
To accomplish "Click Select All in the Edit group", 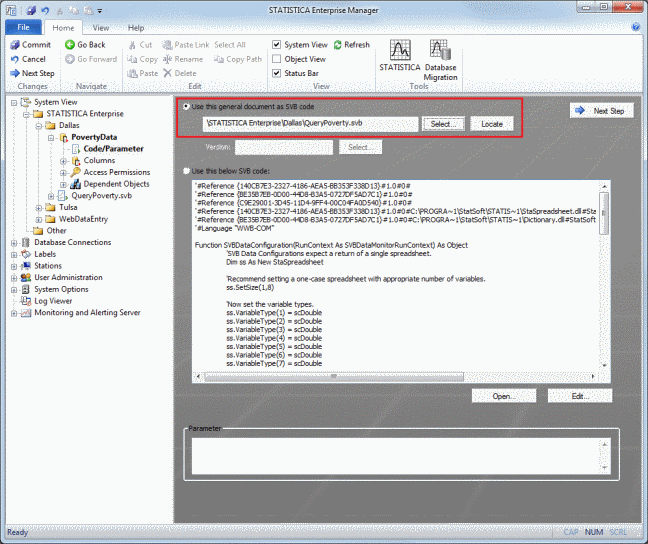I will pos(230,45).
